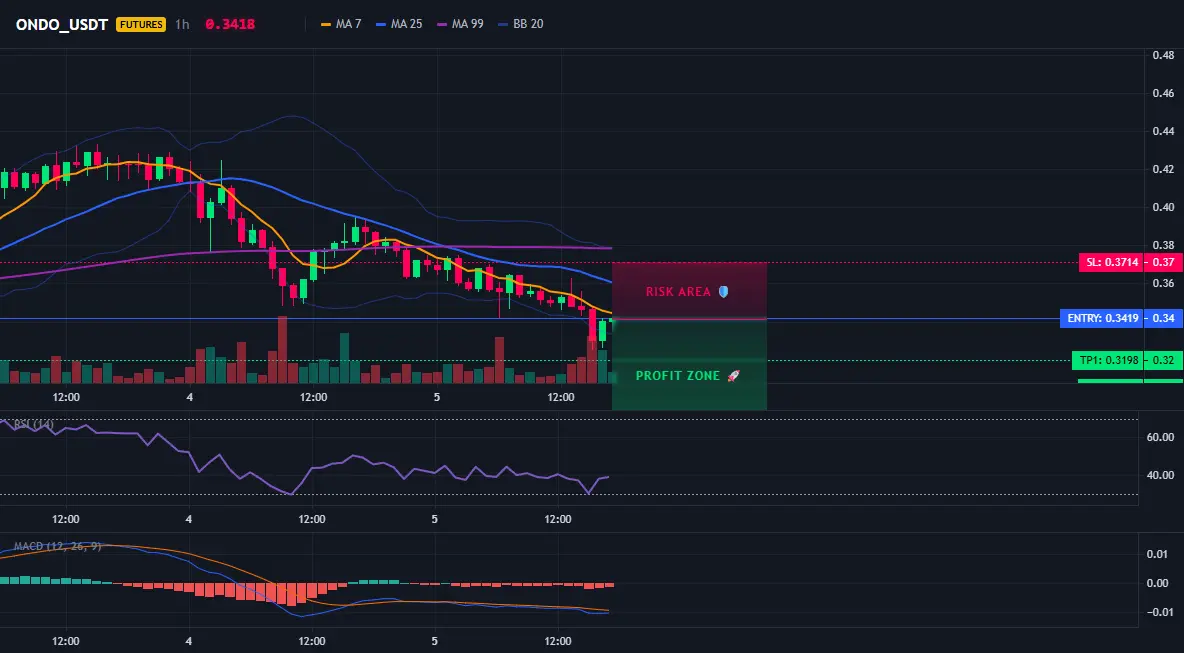Click the 40.00 RSI axis value
The height and width of the screenshot is (653, 1184).
pos(1161,475)
